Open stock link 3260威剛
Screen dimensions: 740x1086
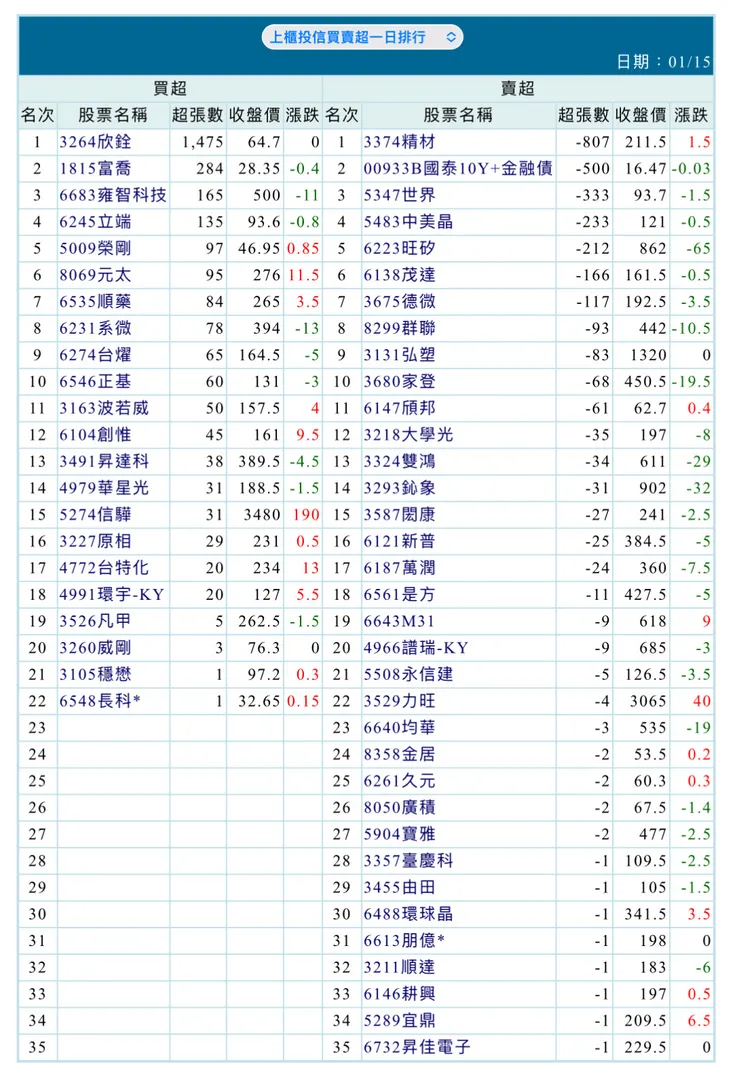pyautogui.click(x=95, y=648)
